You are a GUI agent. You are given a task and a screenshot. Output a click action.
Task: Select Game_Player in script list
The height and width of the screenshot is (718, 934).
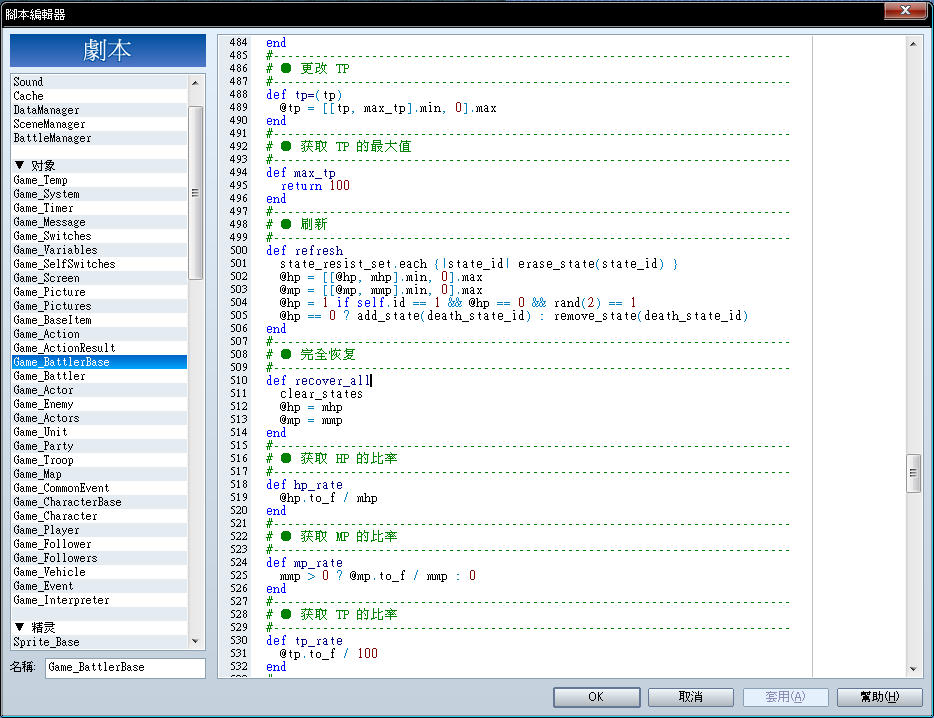coord(99,530)
